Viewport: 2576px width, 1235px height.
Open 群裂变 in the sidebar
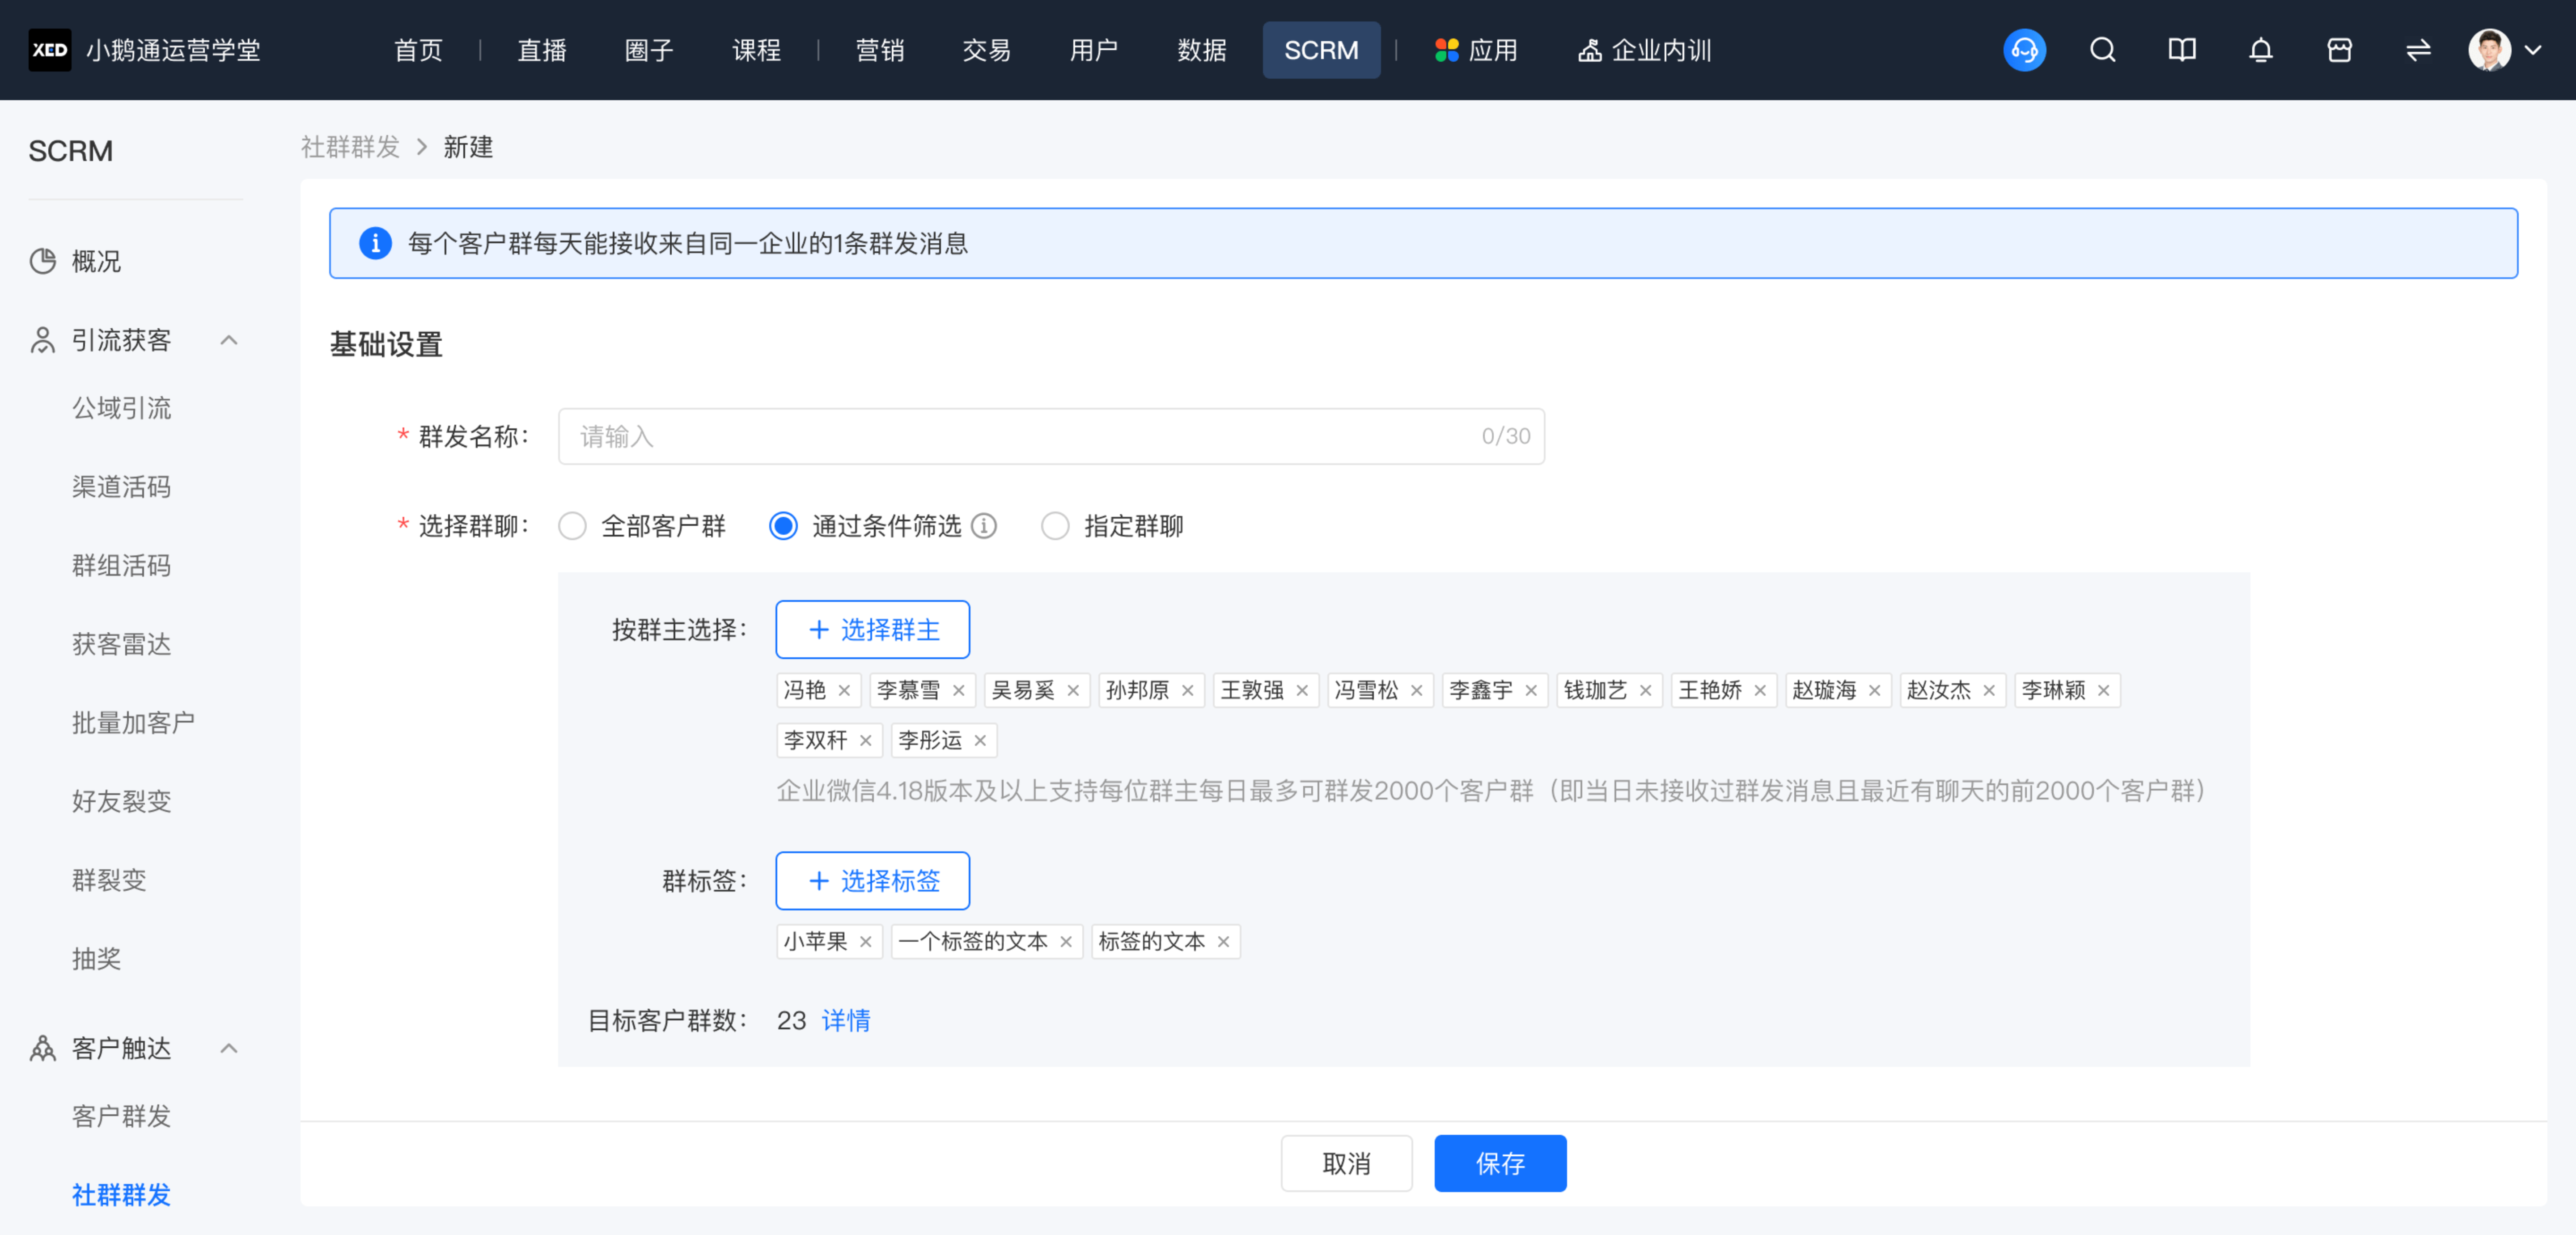[x=109, y=881]
